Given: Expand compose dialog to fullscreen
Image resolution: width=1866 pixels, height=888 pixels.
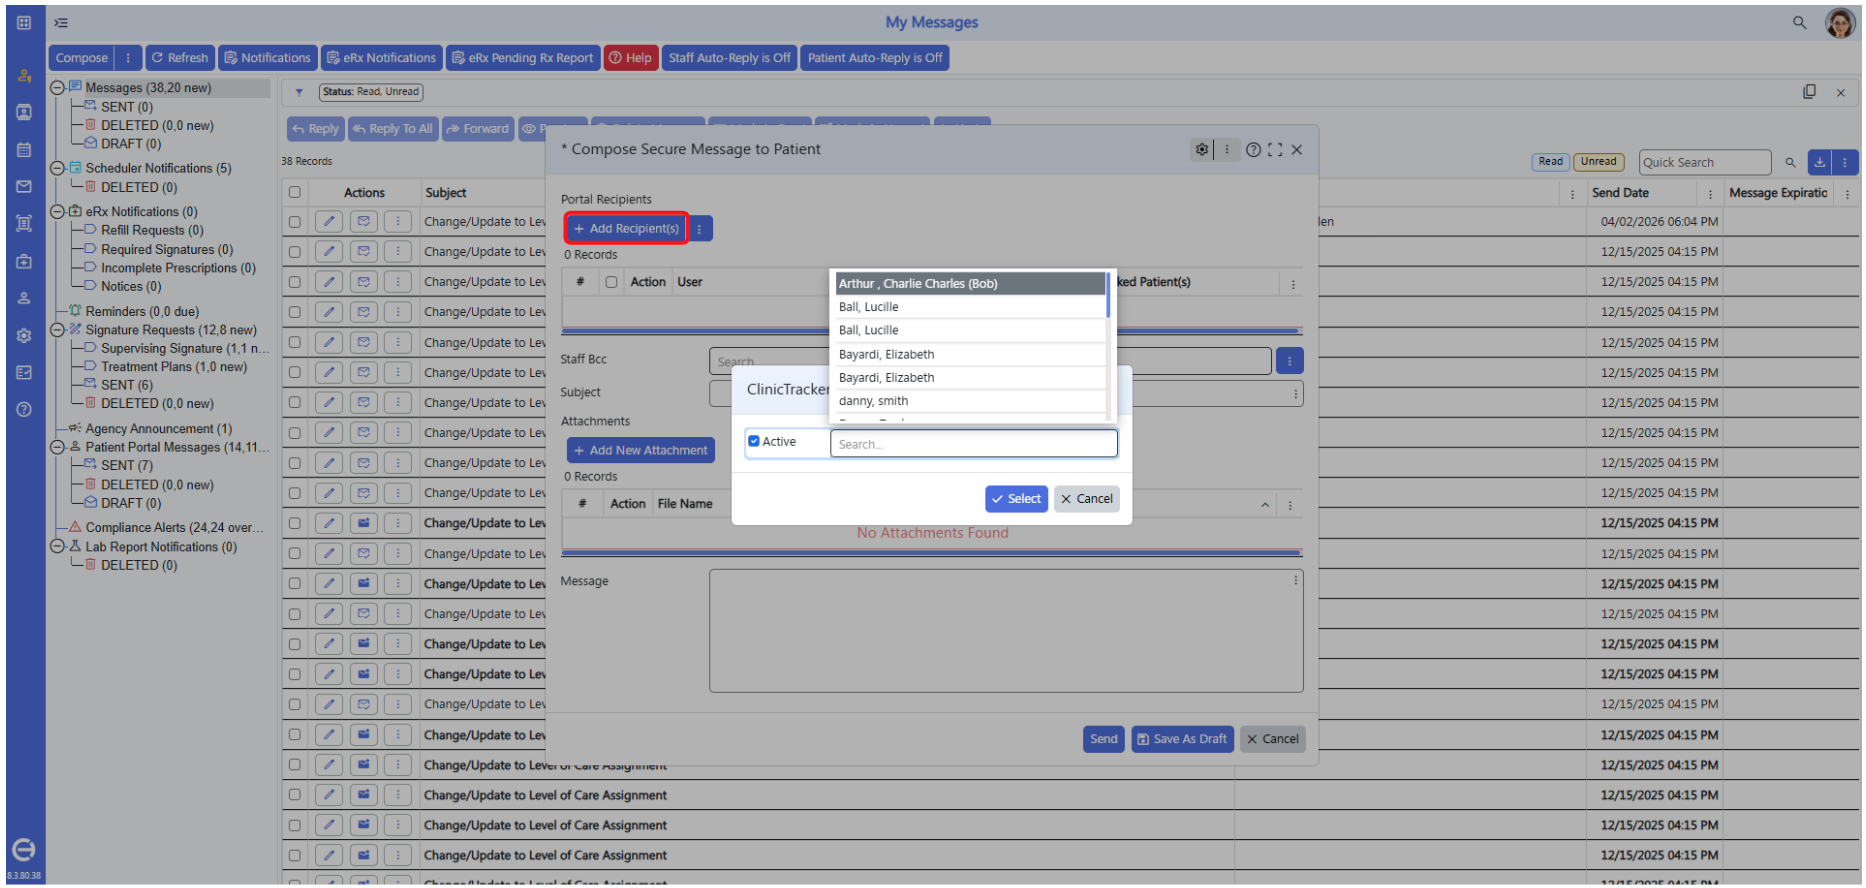Looking at the screenshot, I should [x=1275, y=149].
